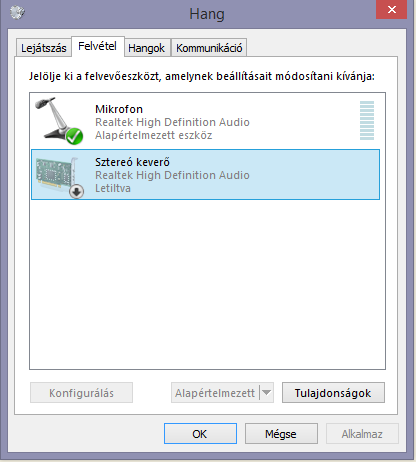
Task: Close the Hang sound dialog
Action: [x=392, y=9]
